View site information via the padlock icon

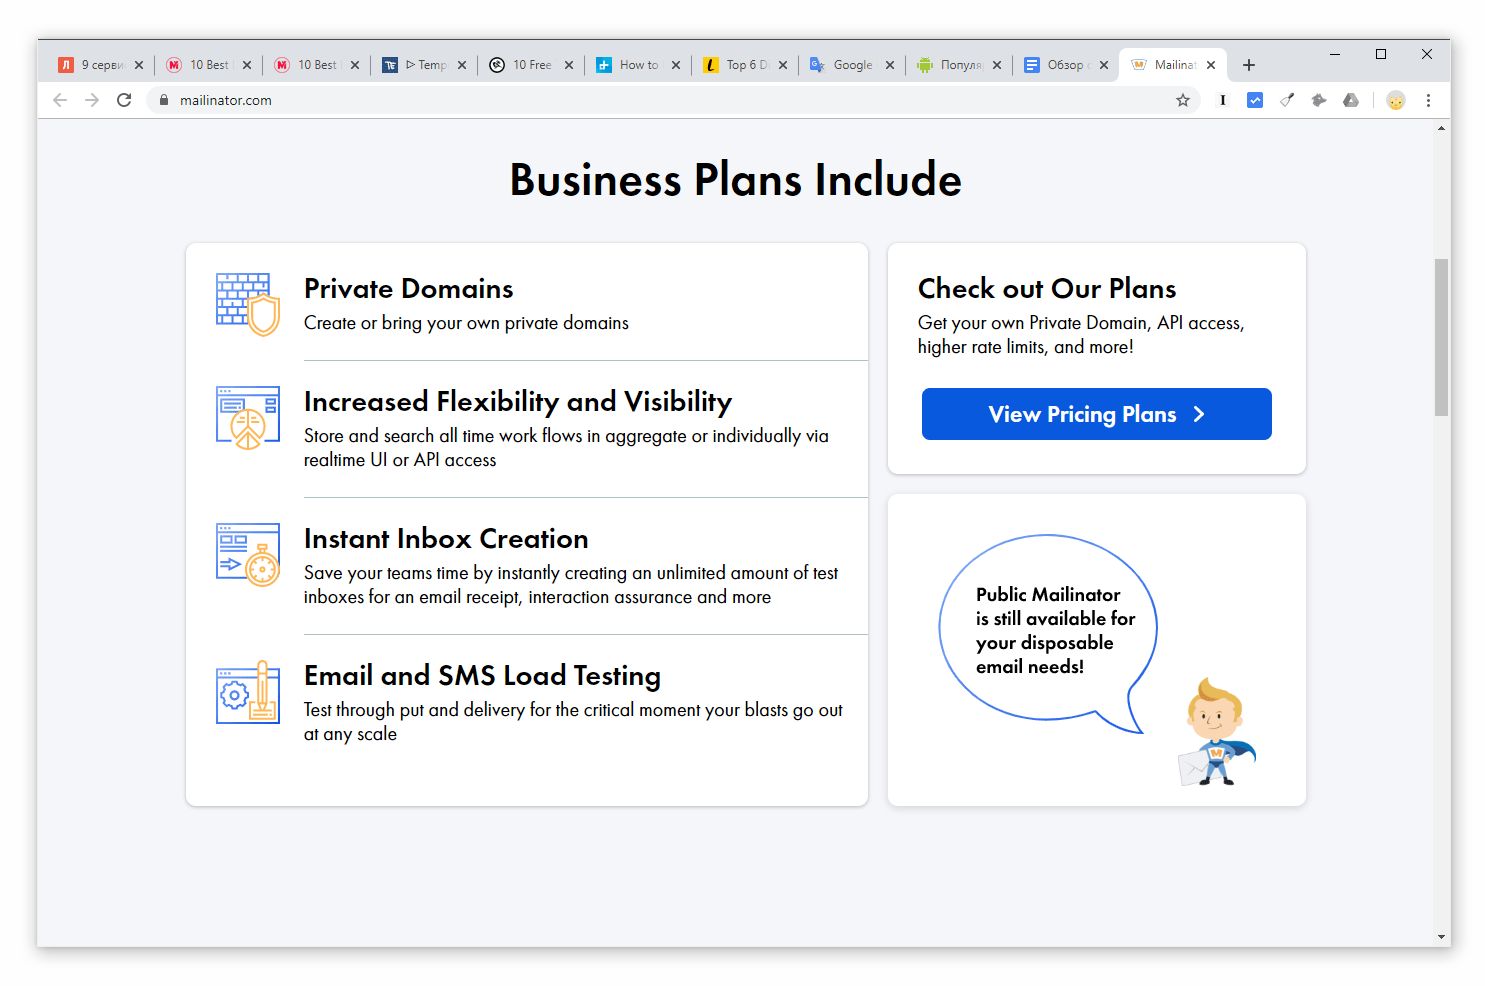[x=164, y=100]
